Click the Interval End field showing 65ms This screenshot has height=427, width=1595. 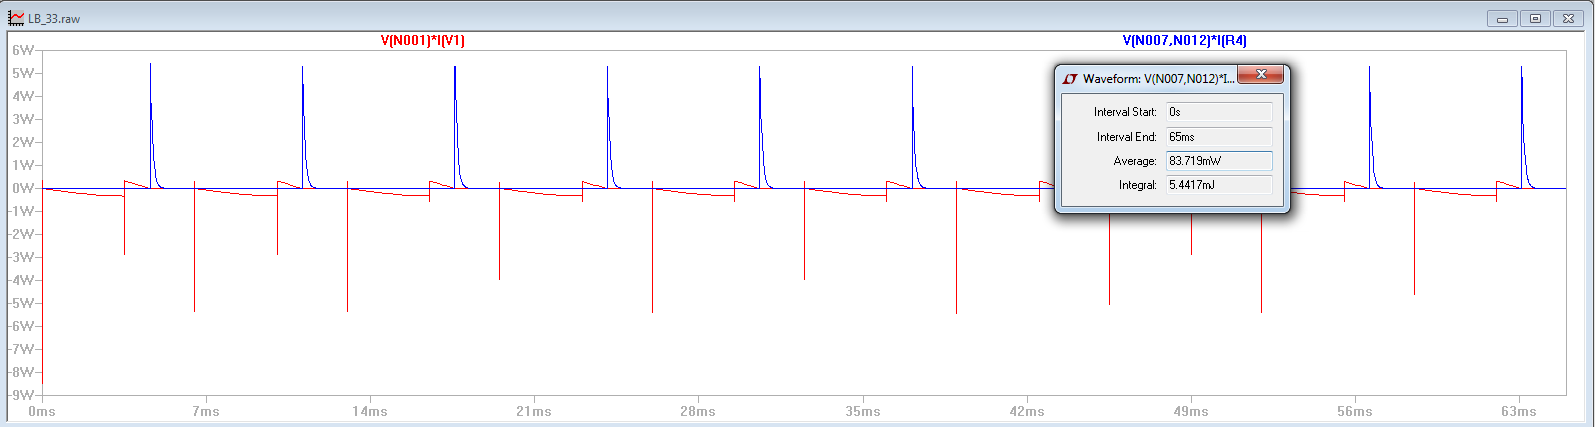click(1218, 137)
